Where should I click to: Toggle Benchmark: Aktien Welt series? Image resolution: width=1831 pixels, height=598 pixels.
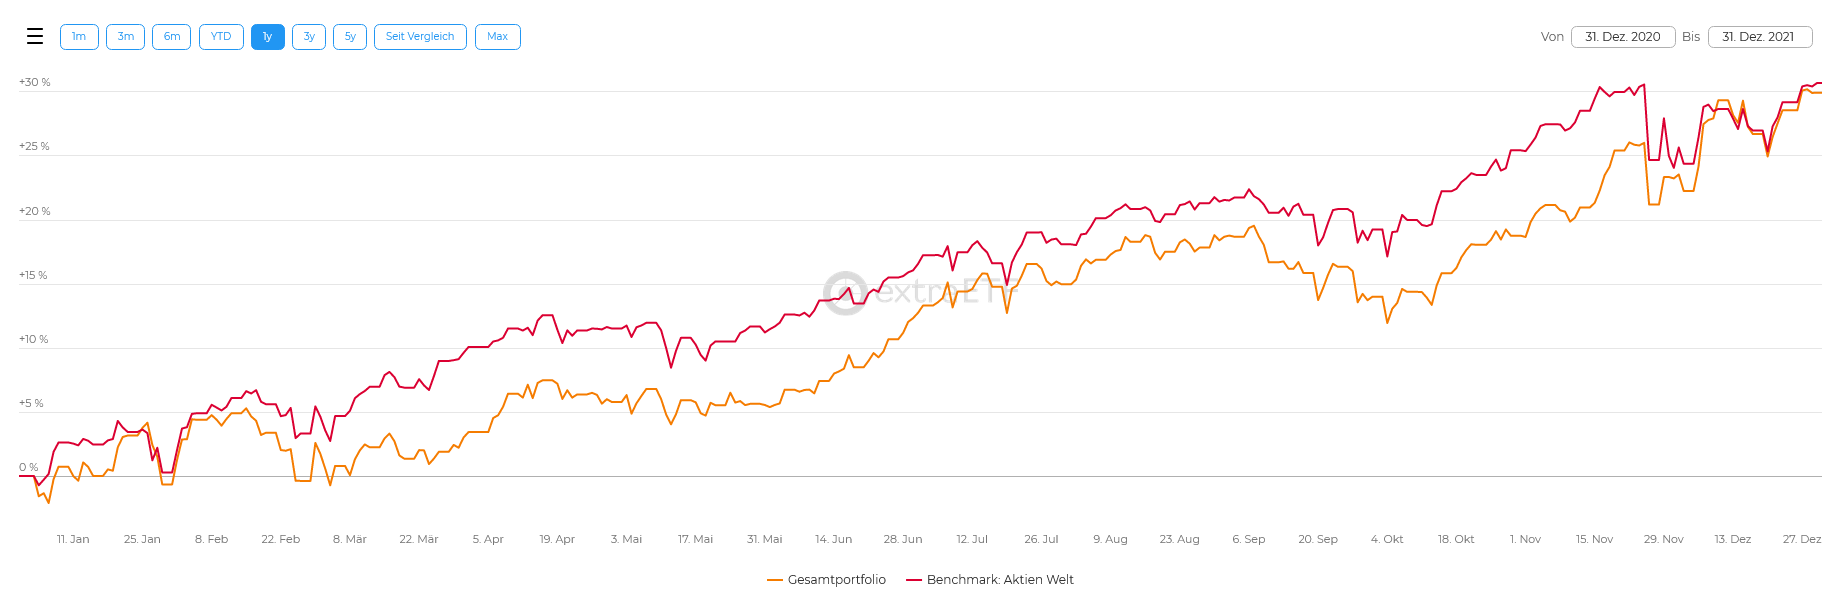point(999,580)
